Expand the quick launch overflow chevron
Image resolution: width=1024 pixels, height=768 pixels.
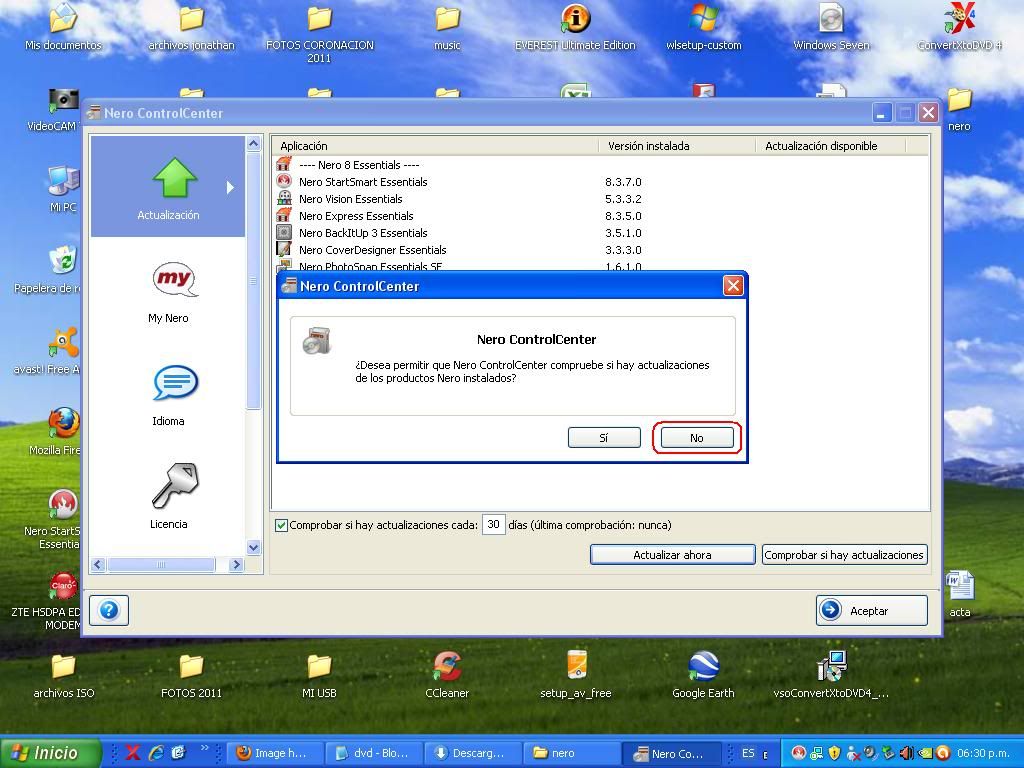coord(204,748)
